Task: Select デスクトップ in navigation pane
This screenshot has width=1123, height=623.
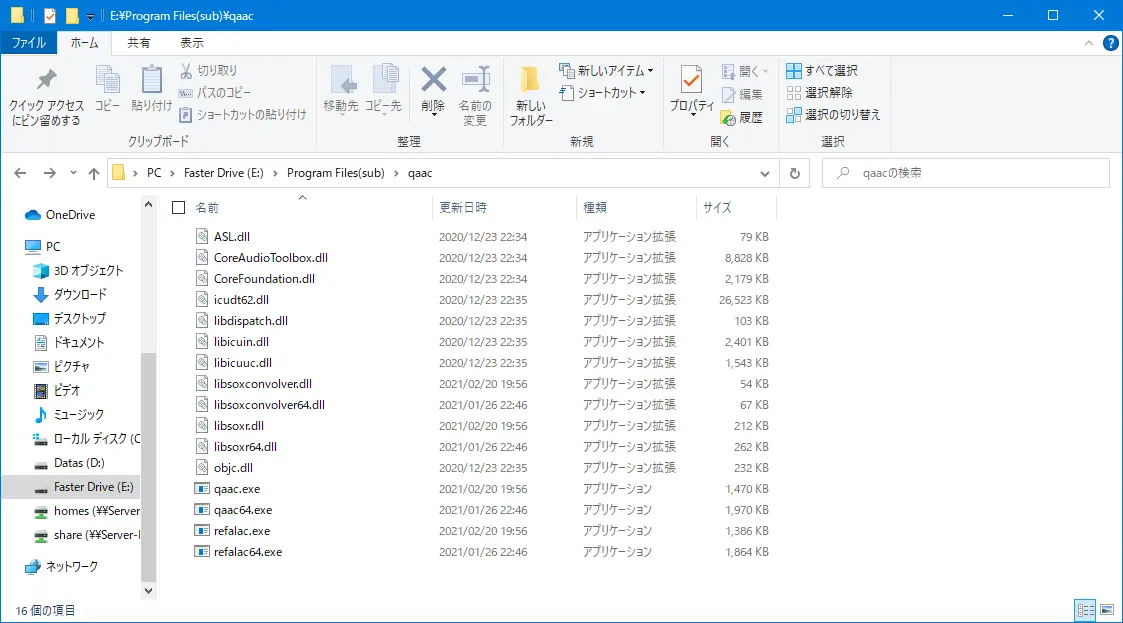Action: pos(79,319)
